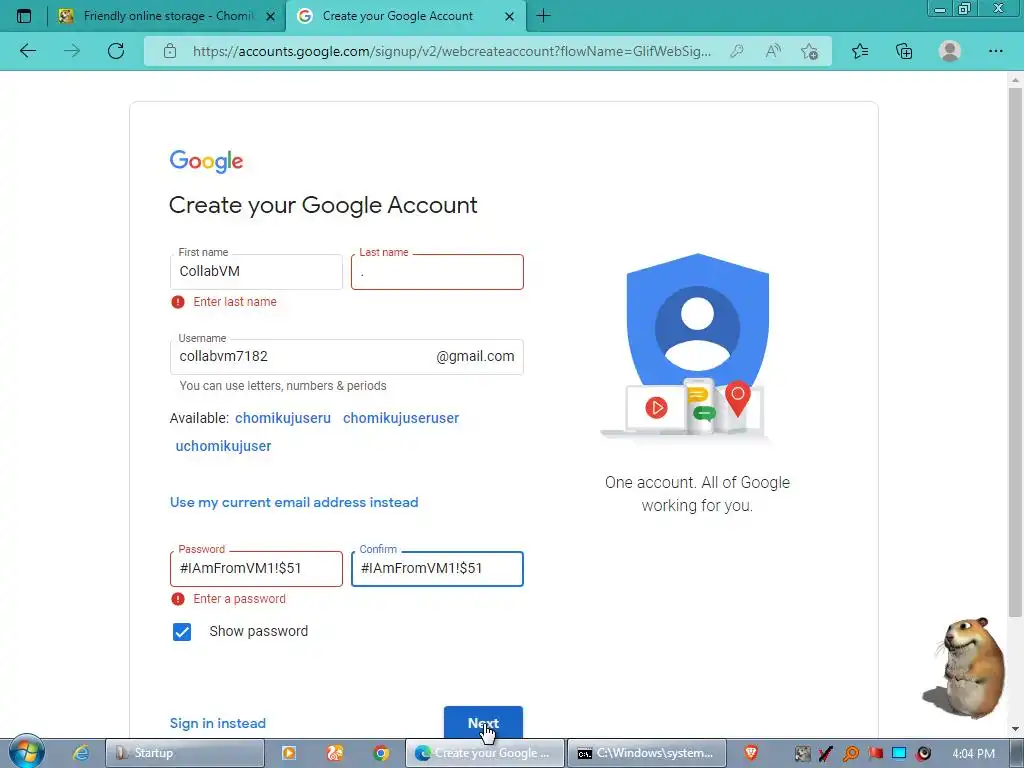The width and height of the screenshot is (1024, 768).
Task: Choose suggested username chomikujuseruser
Action: (x=401, y=418)
